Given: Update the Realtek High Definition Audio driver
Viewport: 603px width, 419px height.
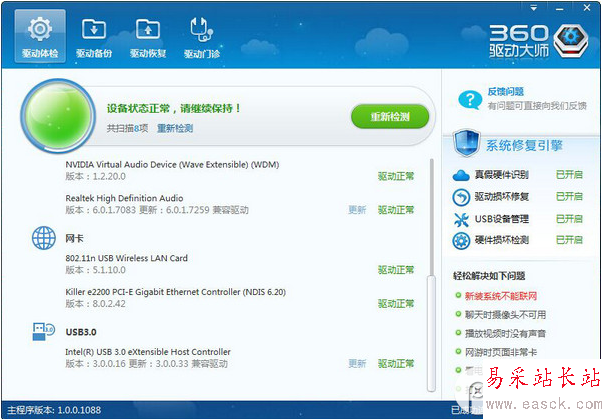Looking at the screenshot, I should click(x=357, y=210).
